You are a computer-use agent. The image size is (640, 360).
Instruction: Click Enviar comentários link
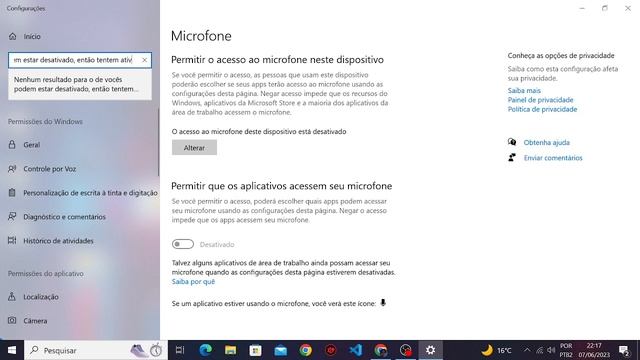click(553, 158)
